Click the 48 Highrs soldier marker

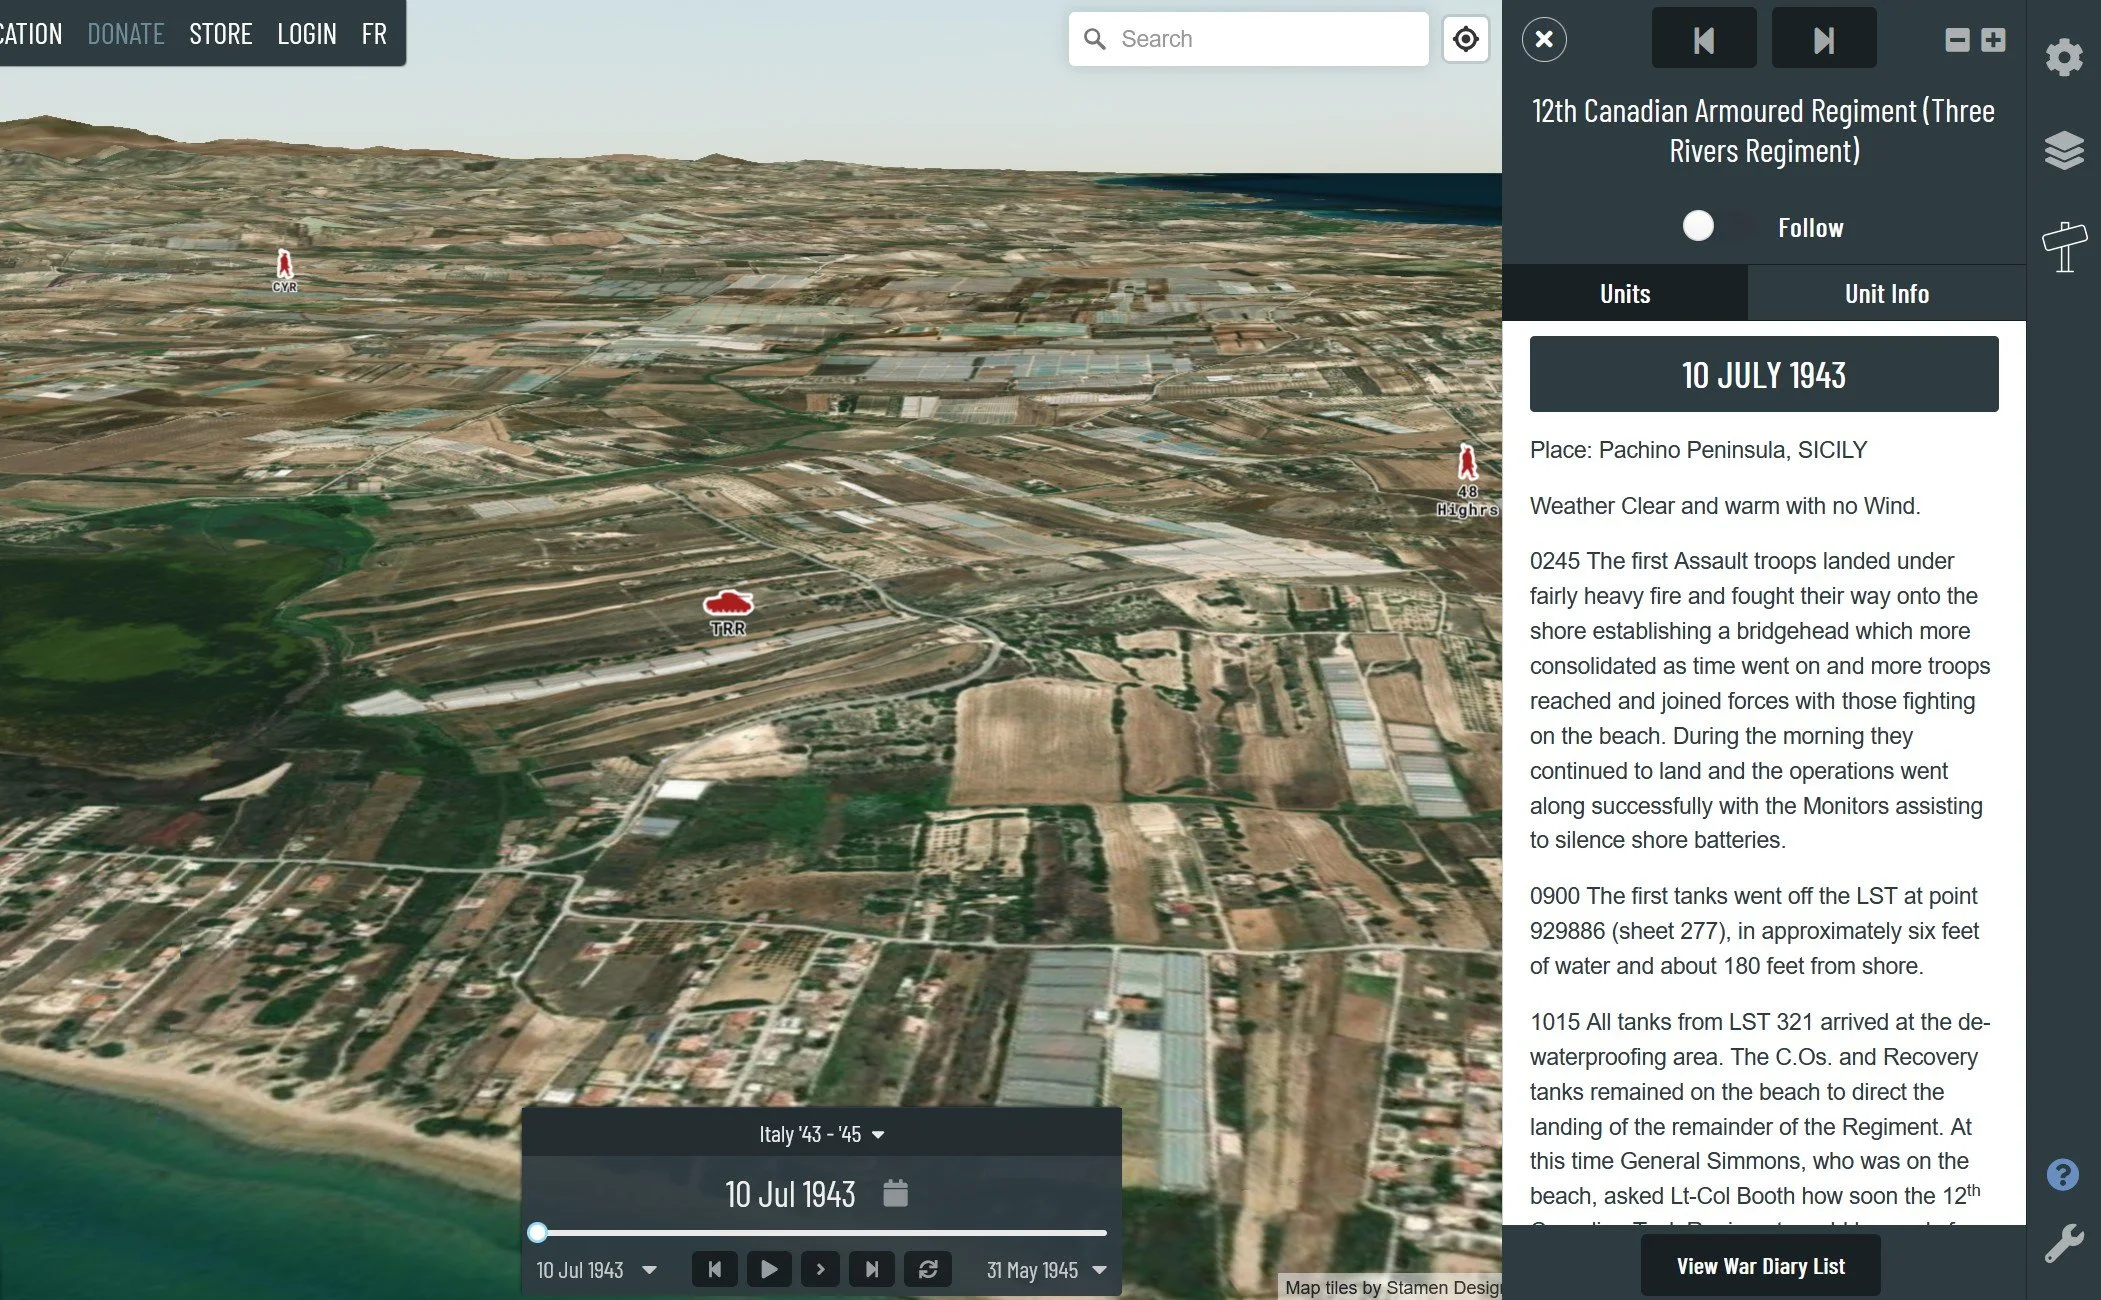[1467, 464]
